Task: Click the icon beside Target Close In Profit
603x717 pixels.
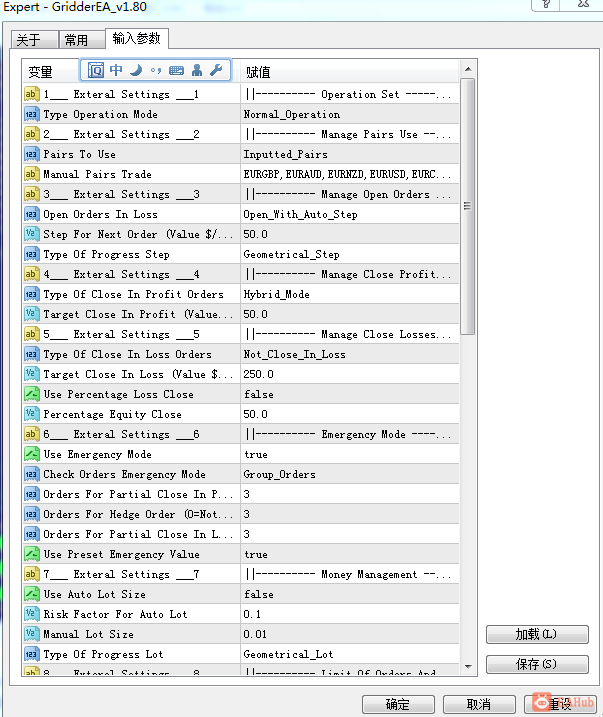Action: (32, 314)
